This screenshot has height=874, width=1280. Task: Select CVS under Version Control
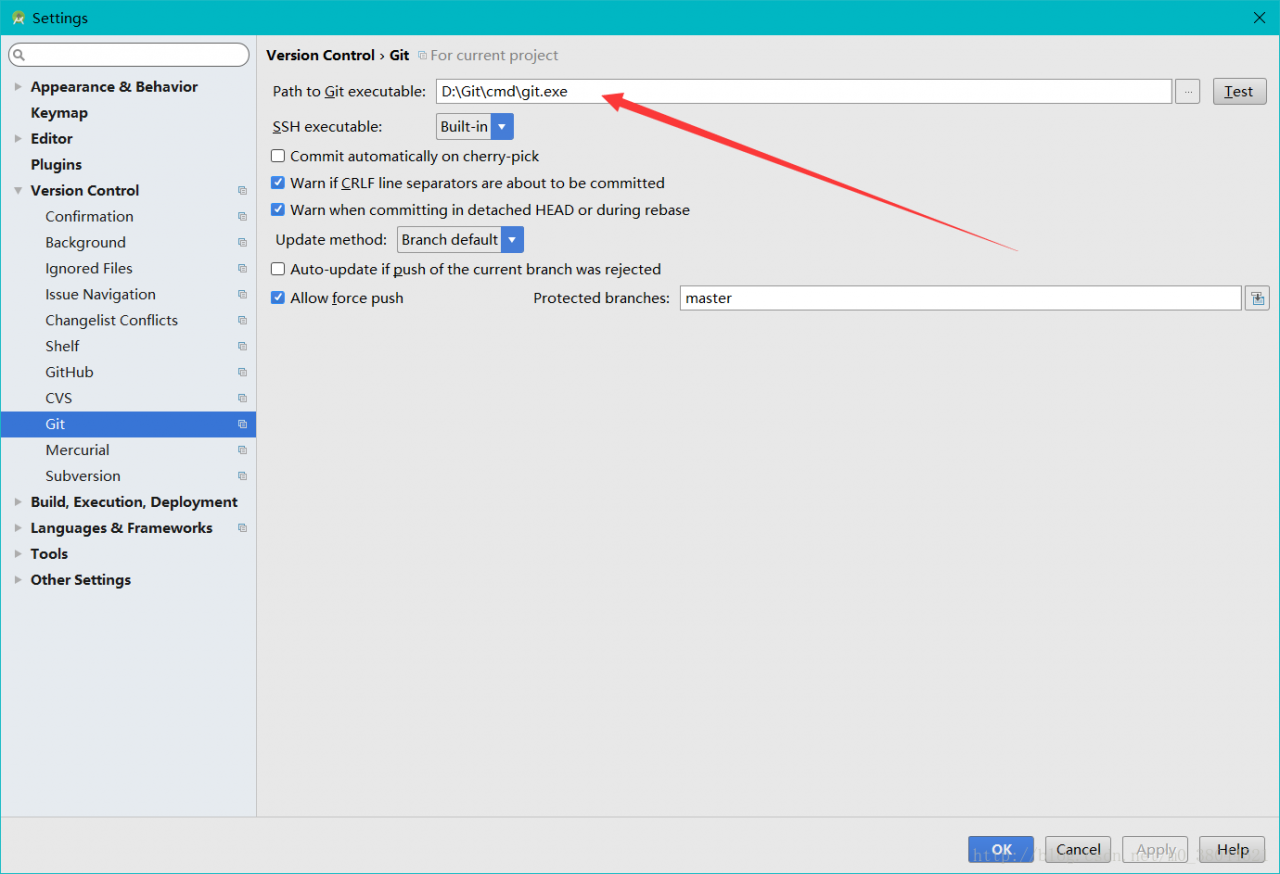(x=59, y=398)
